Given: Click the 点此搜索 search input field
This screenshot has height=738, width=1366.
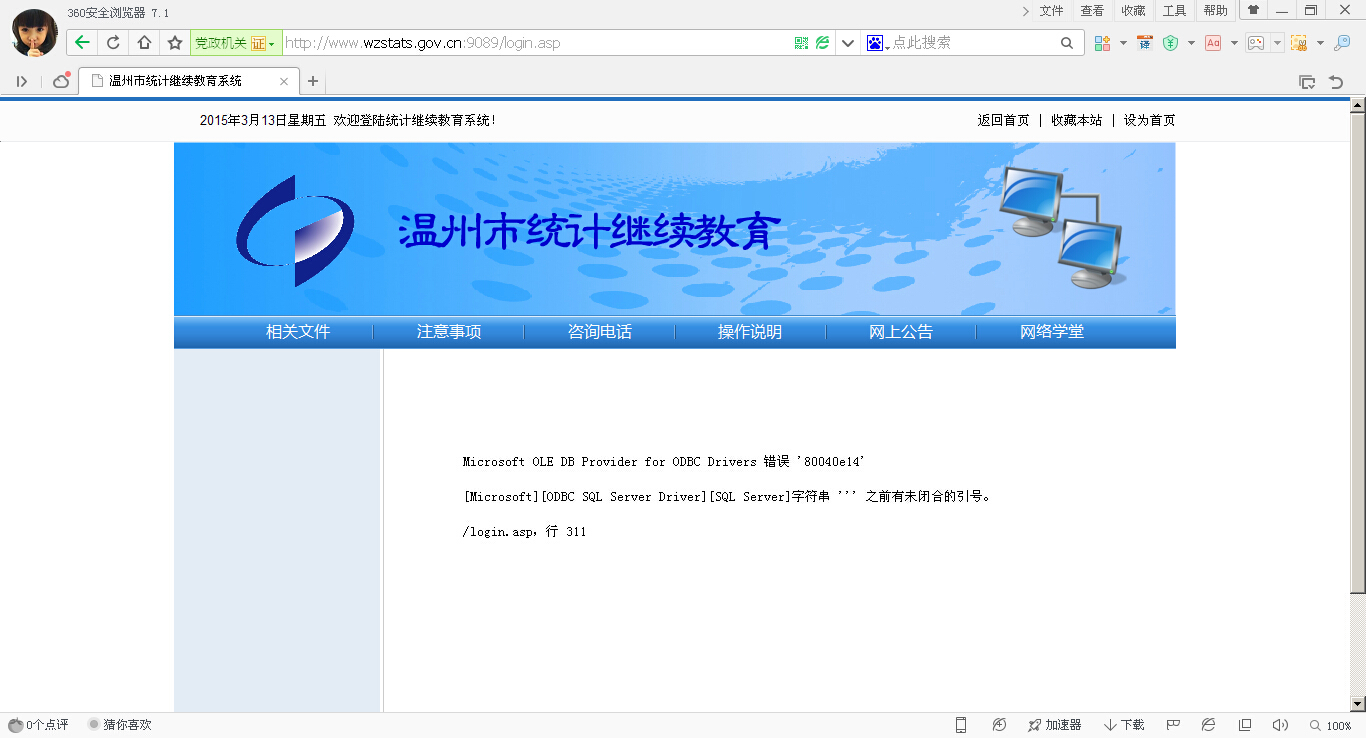Looking at the screenshot, I should (972, 43).
